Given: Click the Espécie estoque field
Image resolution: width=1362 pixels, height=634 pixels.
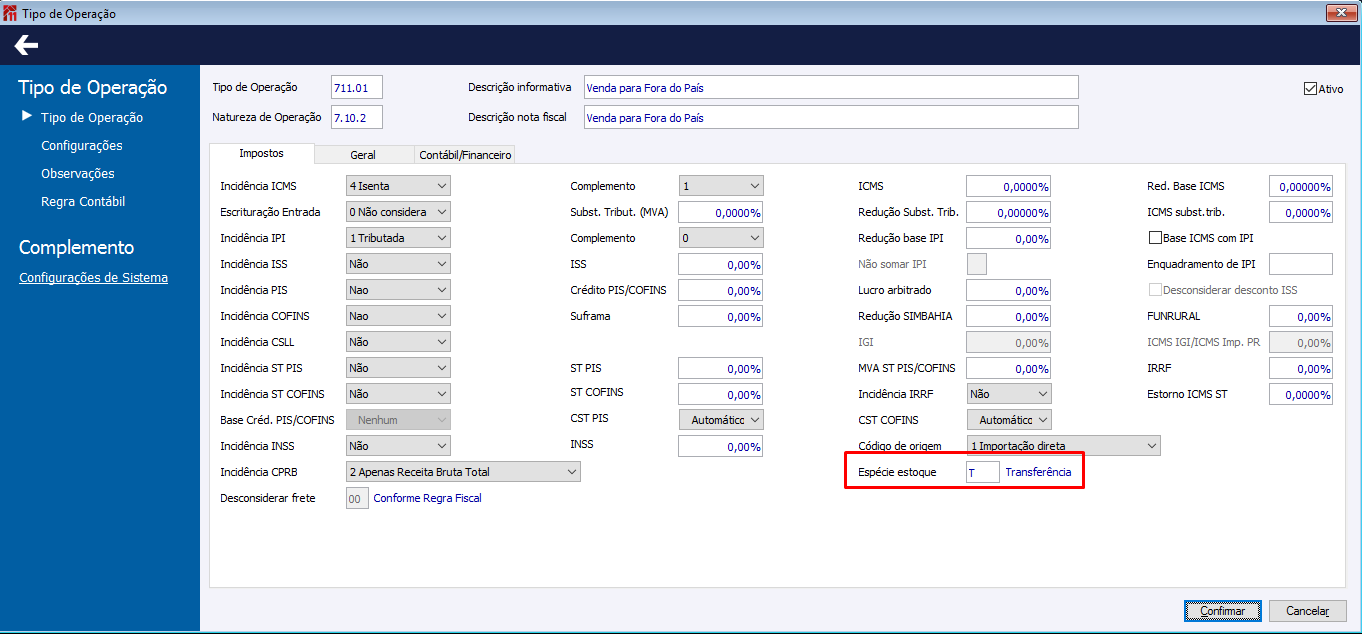Looking at the screenshot, I should [x=983, y=472].
